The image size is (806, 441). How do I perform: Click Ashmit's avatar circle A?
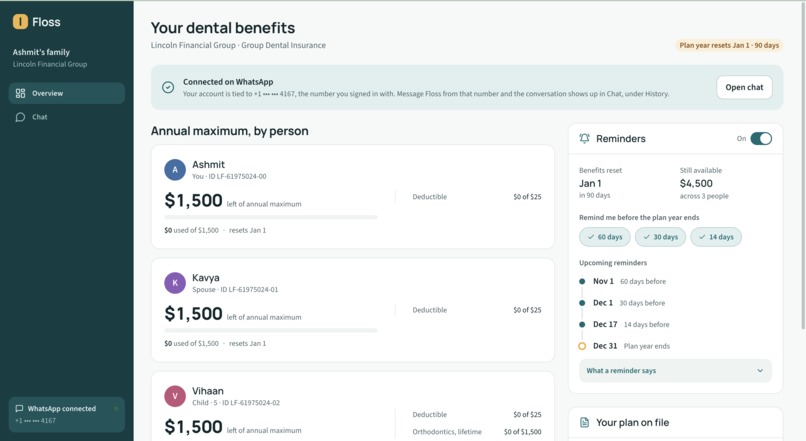[175, 170]
